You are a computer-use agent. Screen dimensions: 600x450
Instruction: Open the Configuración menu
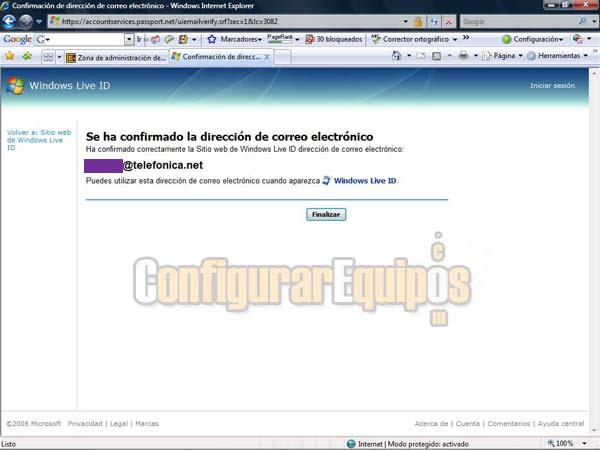pyautogui.click(x=533, y=39)
